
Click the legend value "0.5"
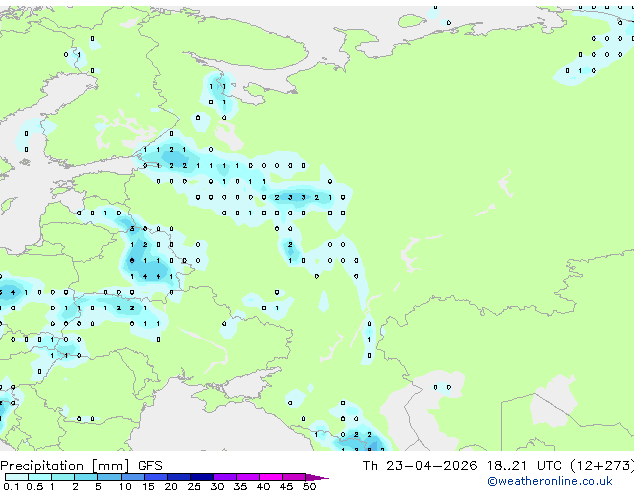click(x=35, y=486)
